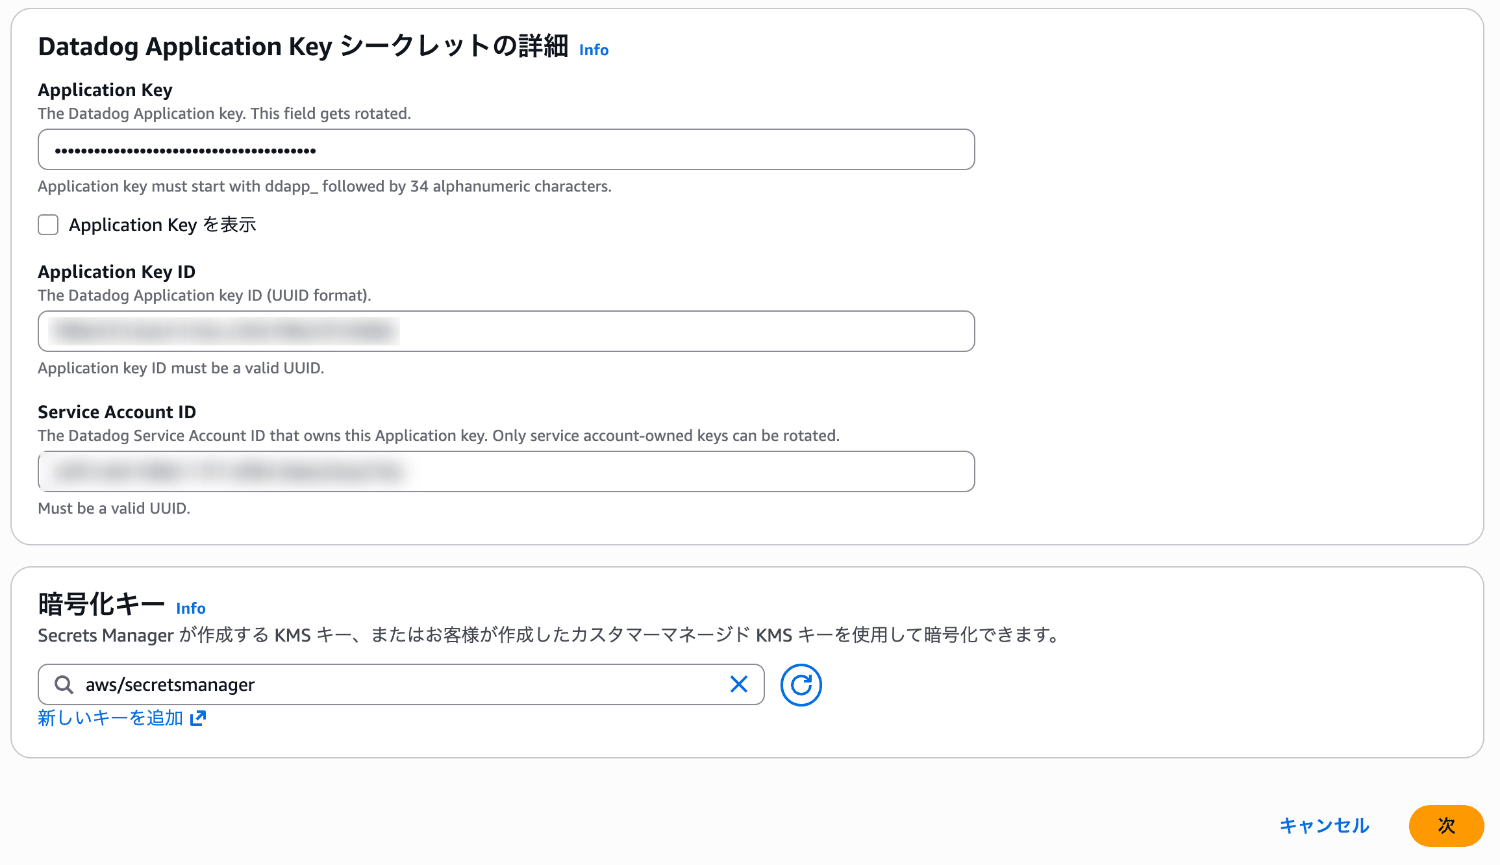Viewport: 1500px width, 865px height.
Task: Click the search magnifier in KMS key field
Action: coord(64,684)
